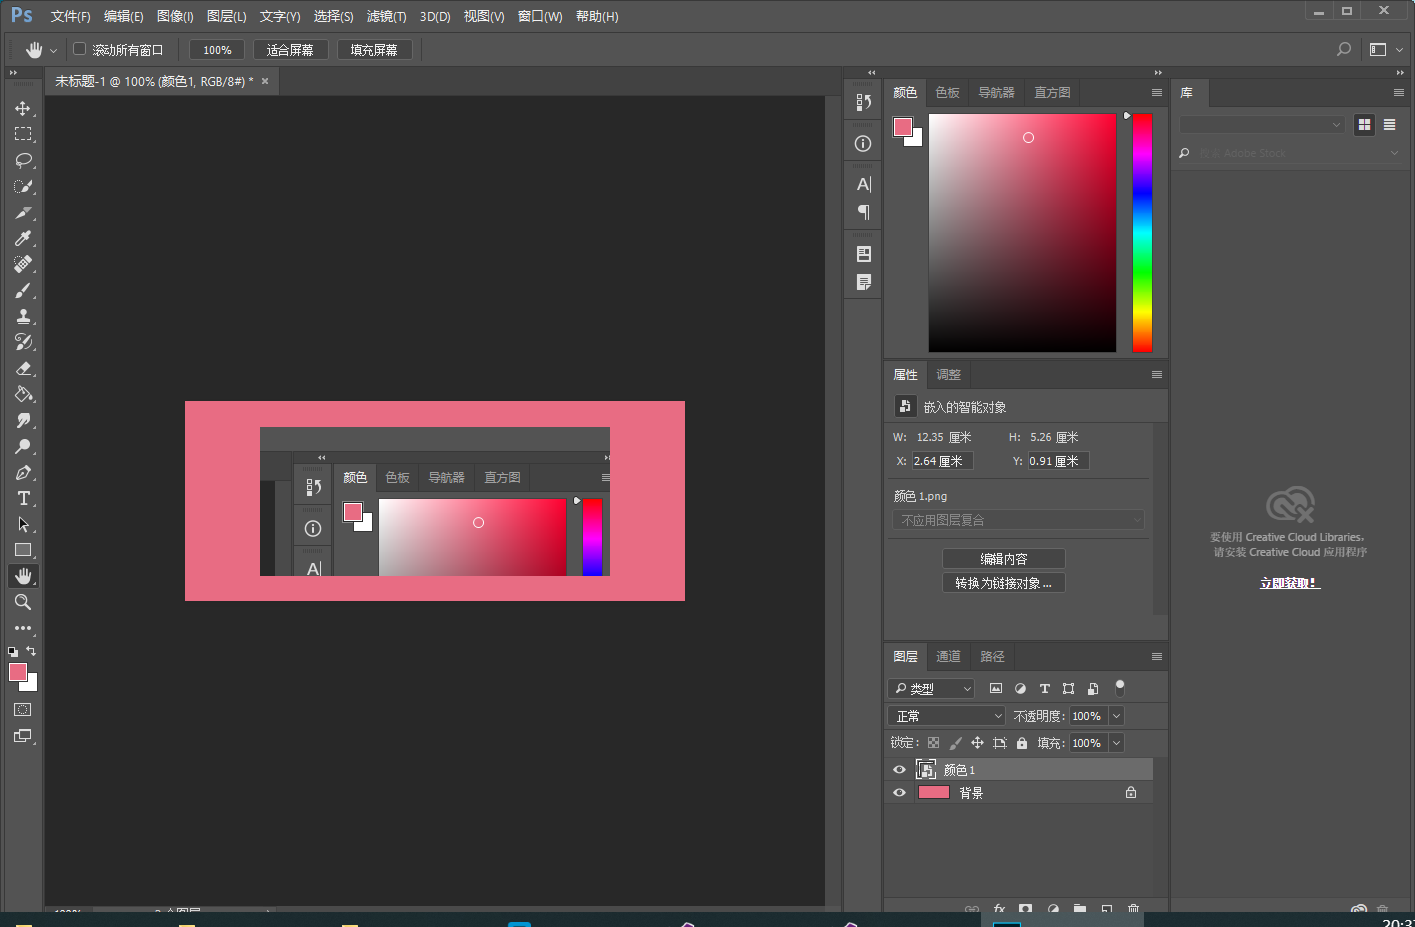The image size is (1415, 927).
Task: Open the 文件 menu
Action: pyautogui.click(x=70, y=16)
